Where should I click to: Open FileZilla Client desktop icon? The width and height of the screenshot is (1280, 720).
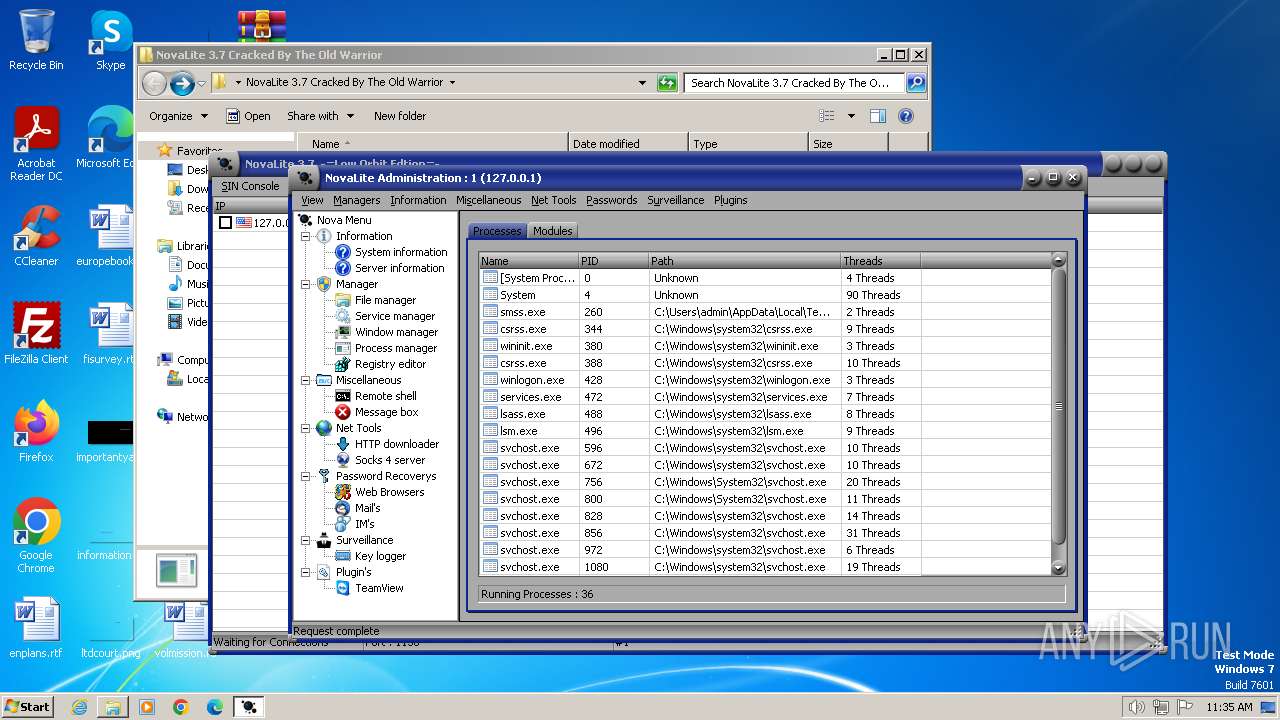pos(36,333)
